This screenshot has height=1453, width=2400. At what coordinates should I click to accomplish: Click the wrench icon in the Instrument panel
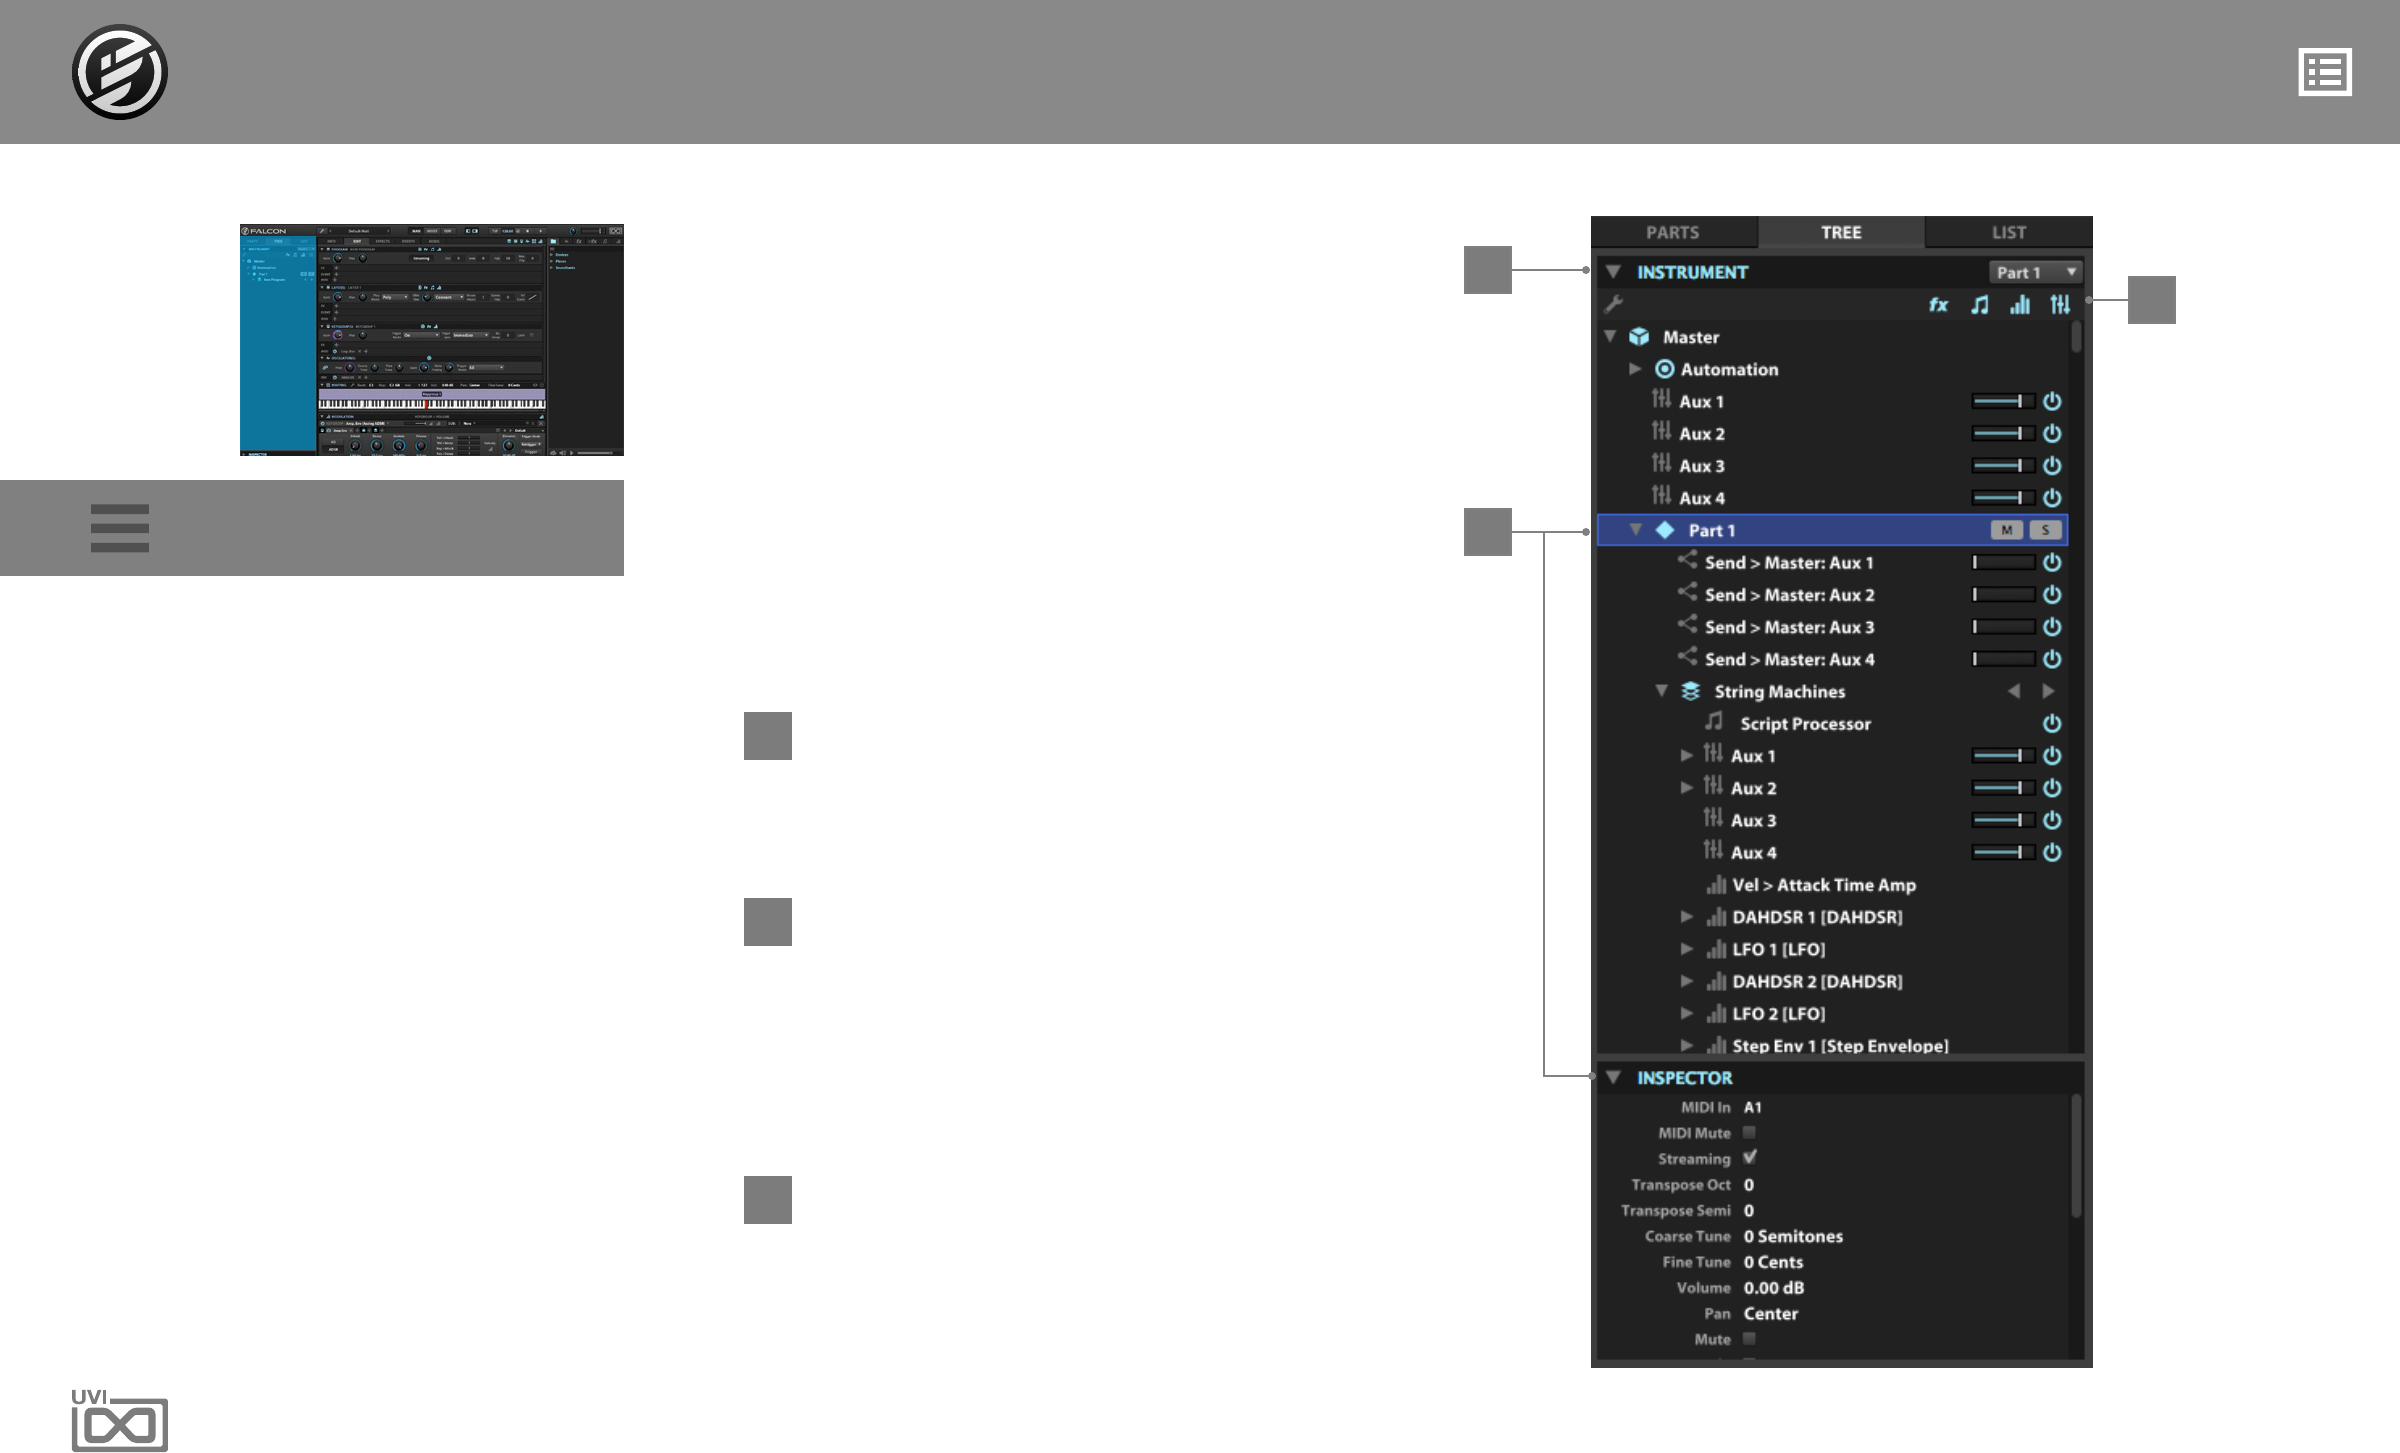click(x=1613, y=305)
